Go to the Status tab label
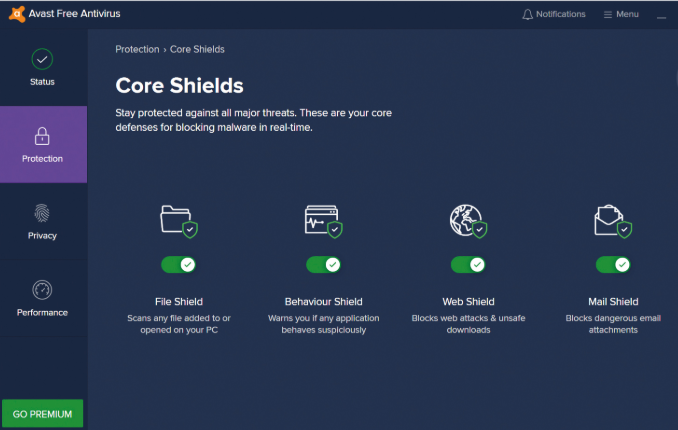This screenshot has width=678, height=430. coord(42,82)
